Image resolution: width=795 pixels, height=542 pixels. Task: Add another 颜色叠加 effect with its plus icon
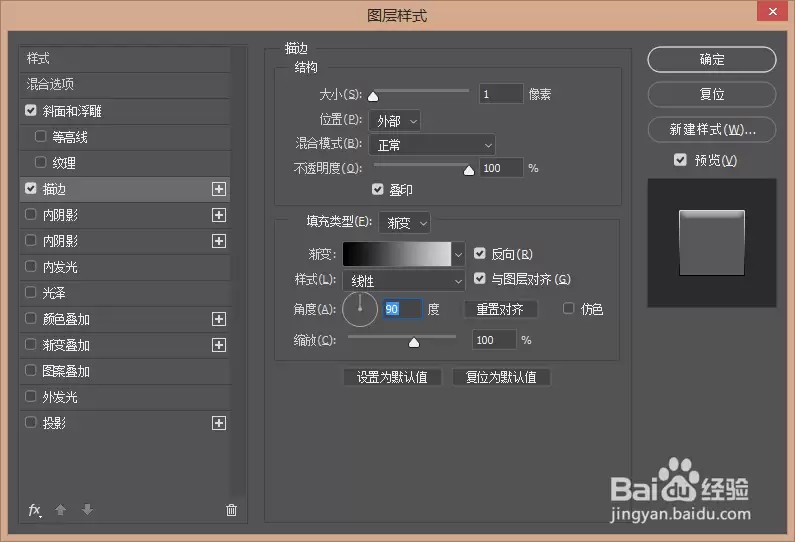click(219, 319)
